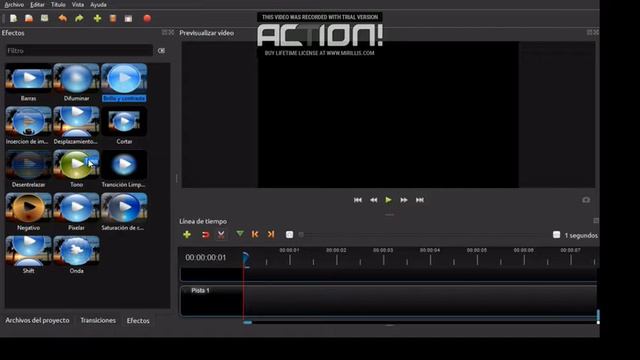Open the Archivo menu
This screenshot has width=640, height=360.
(x=14, y=5)
